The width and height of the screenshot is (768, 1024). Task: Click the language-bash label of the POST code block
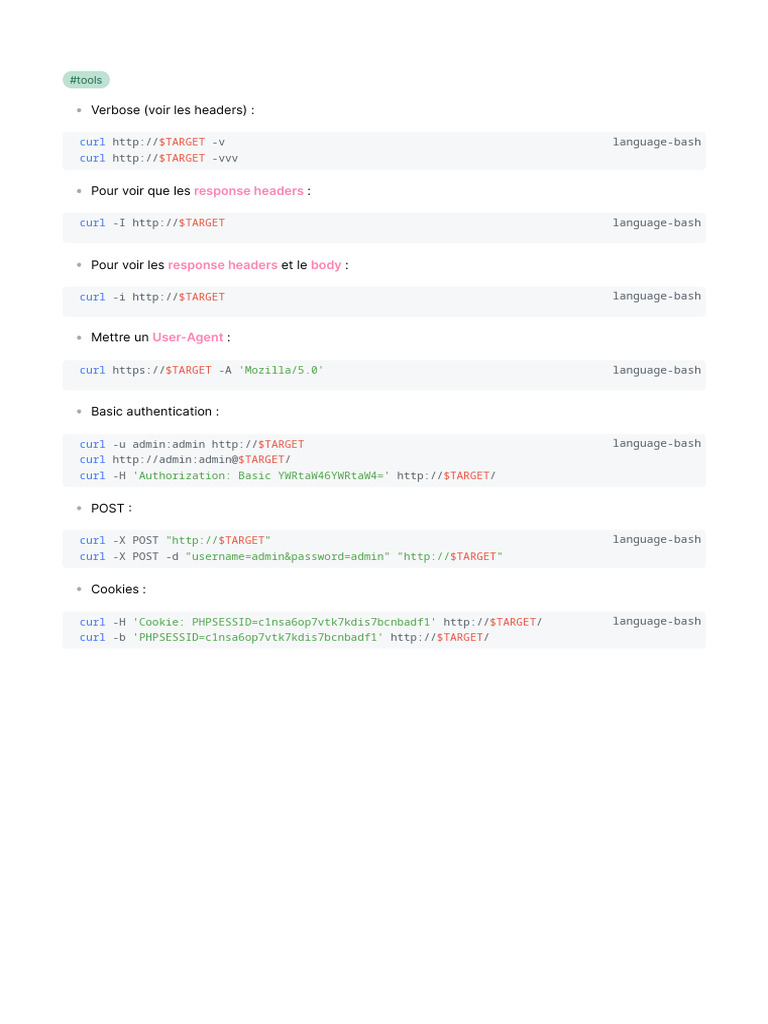[x=656, y=540]
